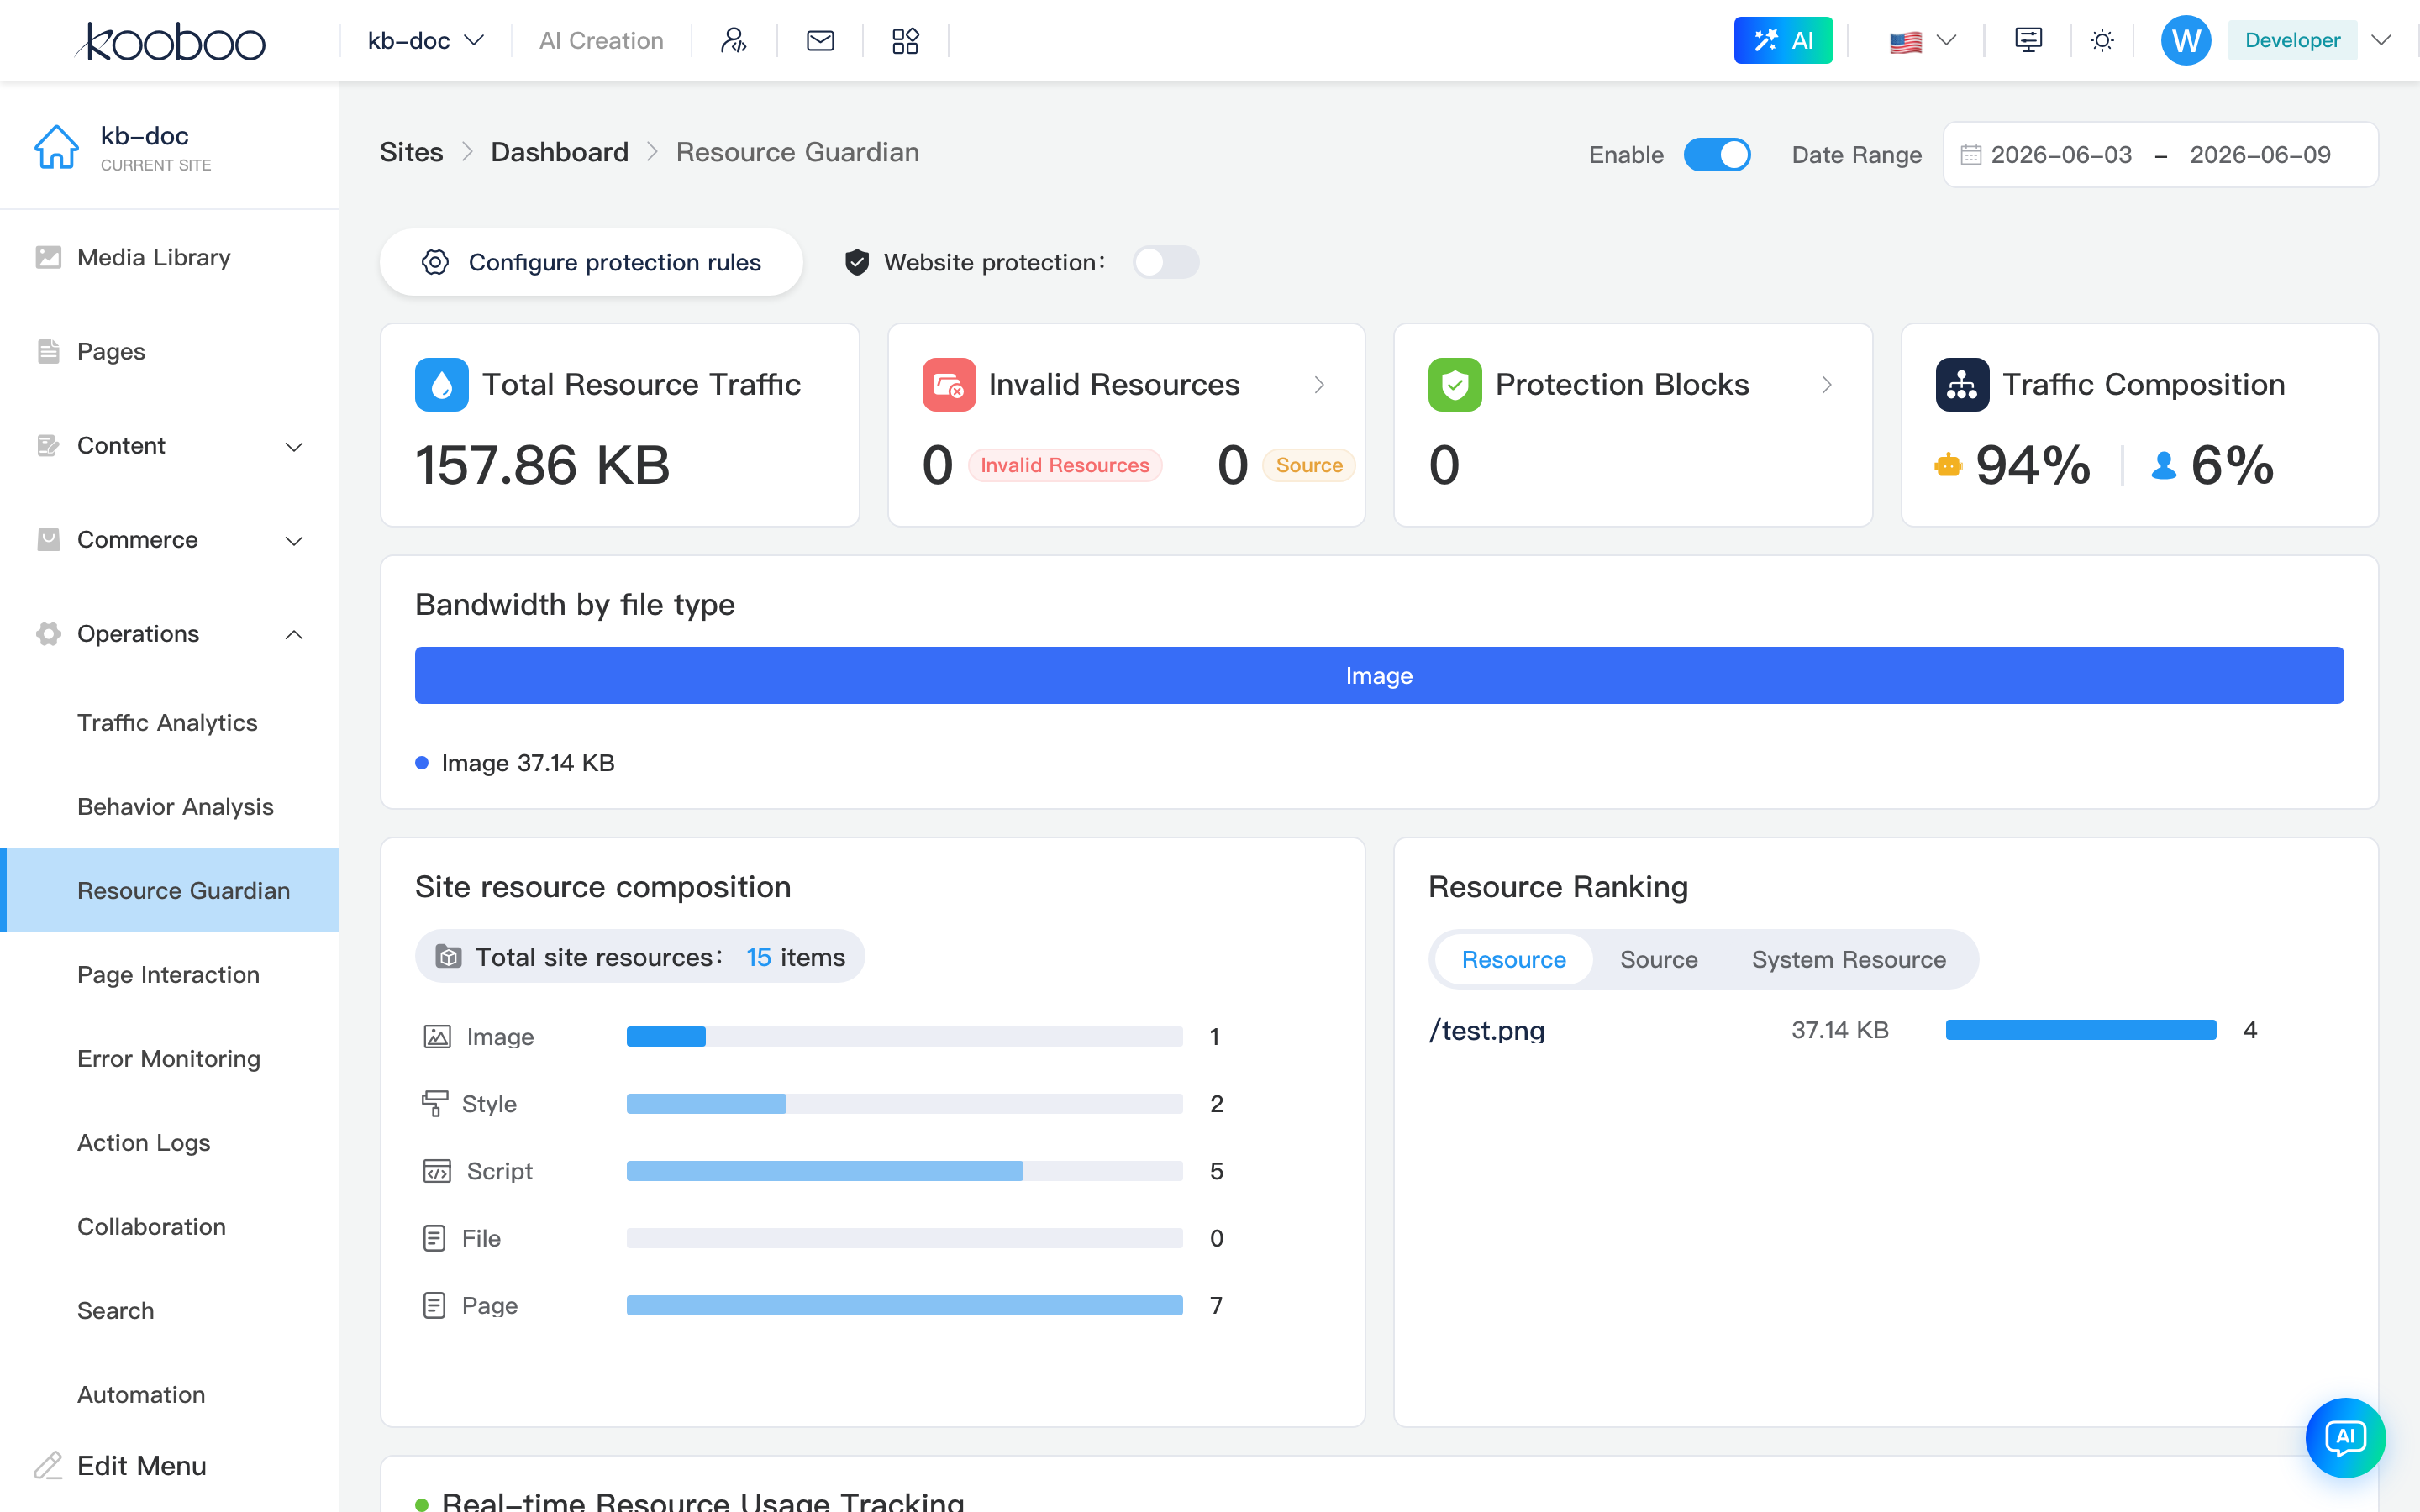
Task: Go to Dashboard breadcrumb
Action: click(x=559, y=152)
